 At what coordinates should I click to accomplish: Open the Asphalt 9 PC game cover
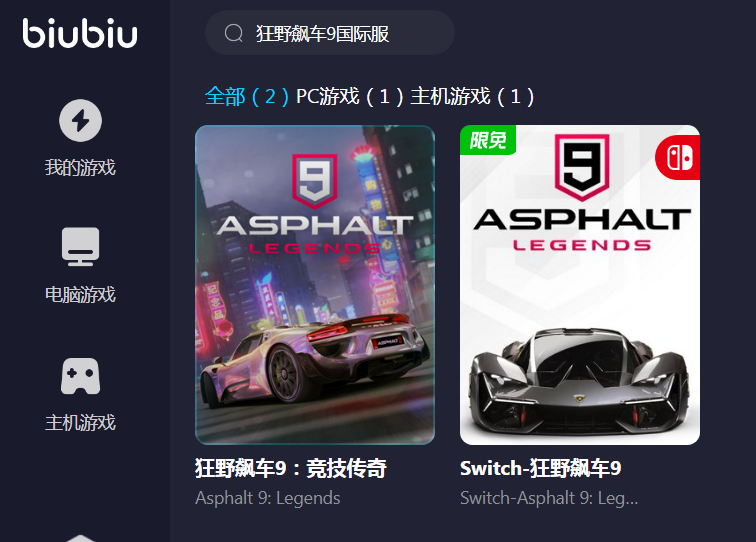click(315, 285)
